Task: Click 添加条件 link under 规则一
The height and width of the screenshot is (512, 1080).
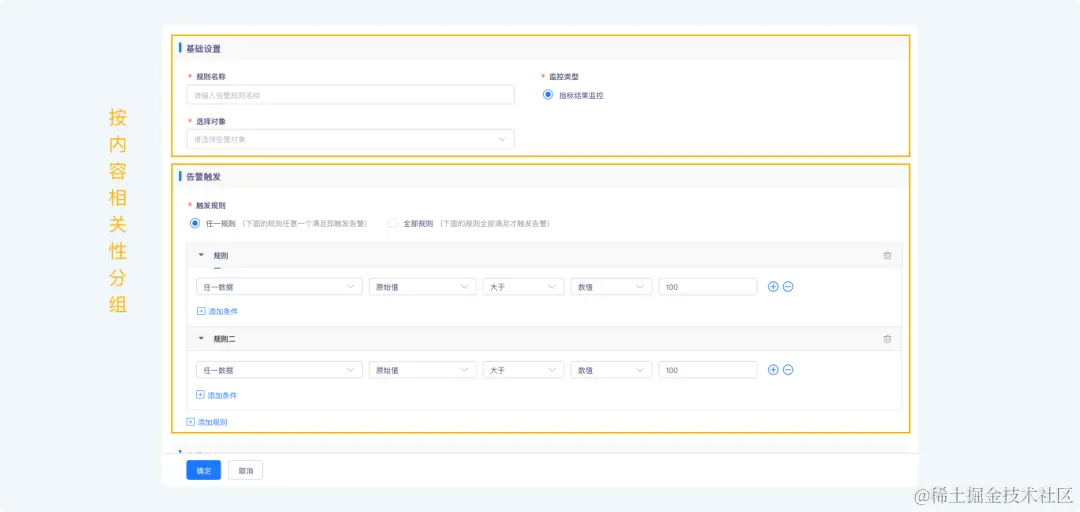Action: tap(218, 311)
